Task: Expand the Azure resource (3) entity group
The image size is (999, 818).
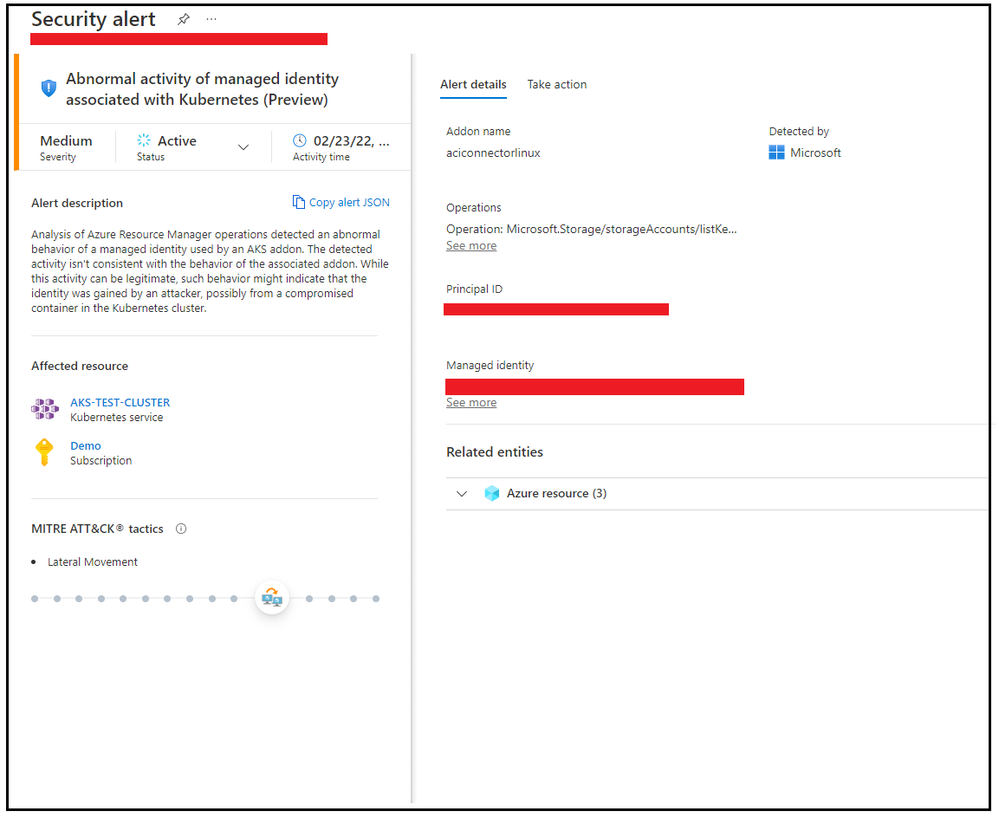Action: tap(462, 494)
